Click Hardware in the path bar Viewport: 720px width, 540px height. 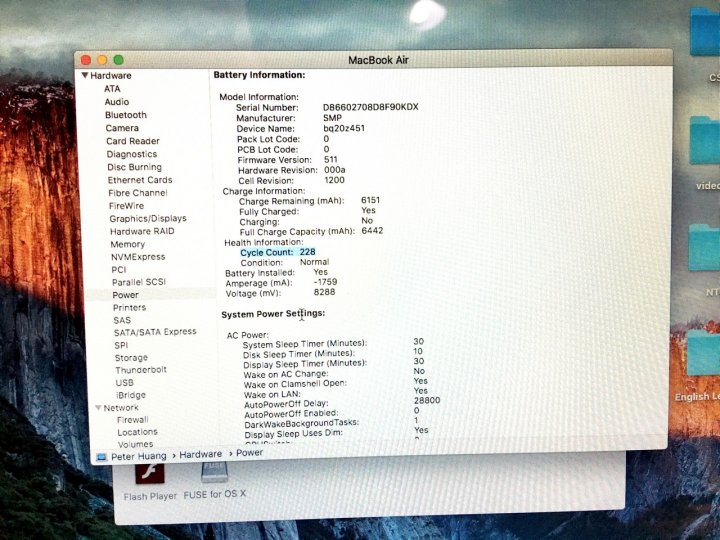click(x=200, y=454)
